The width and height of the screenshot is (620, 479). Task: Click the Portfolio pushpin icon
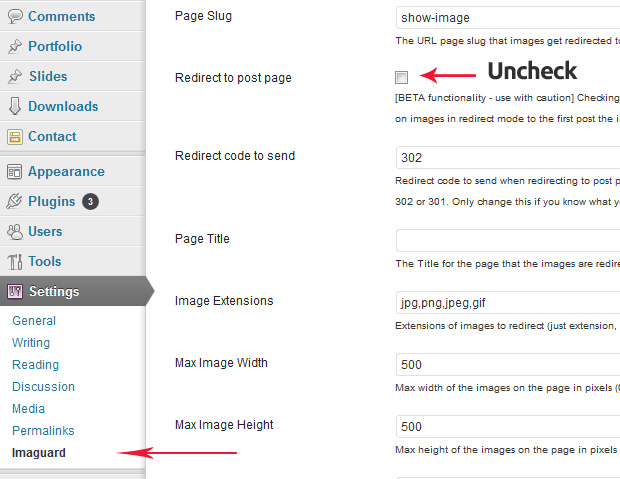tap(15, 46)
